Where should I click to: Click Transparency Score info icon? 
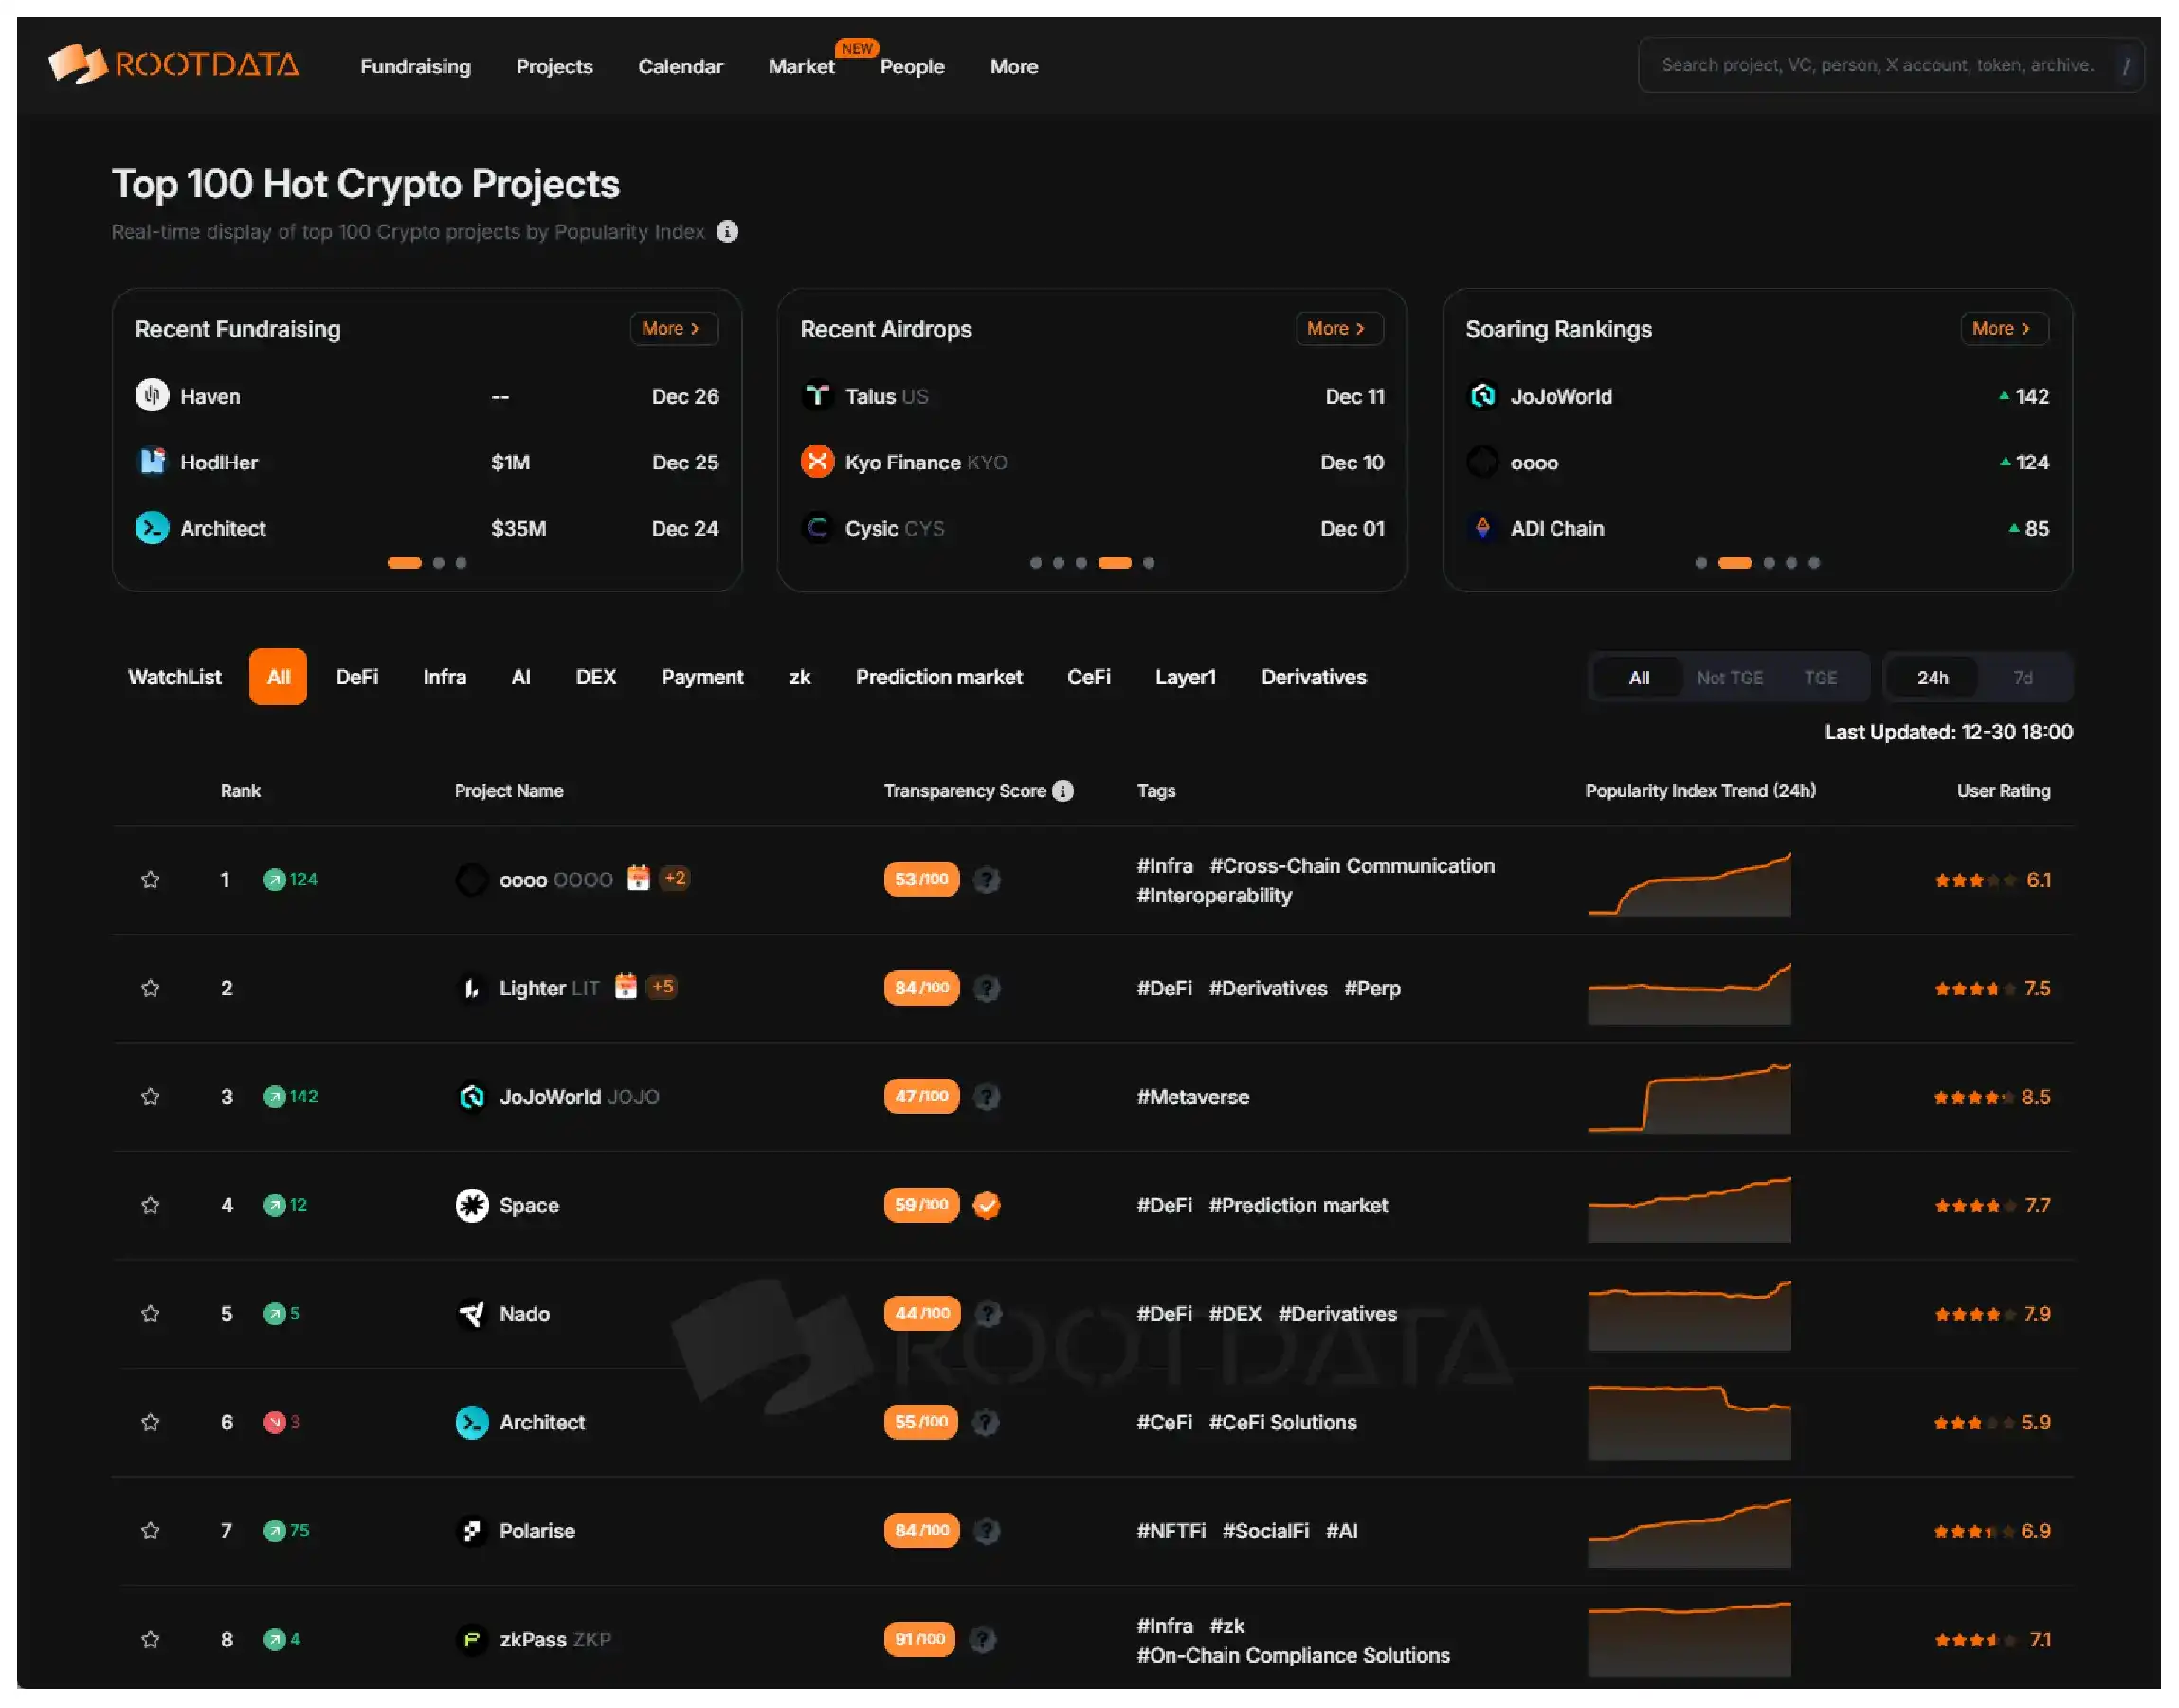(1063, 791)
